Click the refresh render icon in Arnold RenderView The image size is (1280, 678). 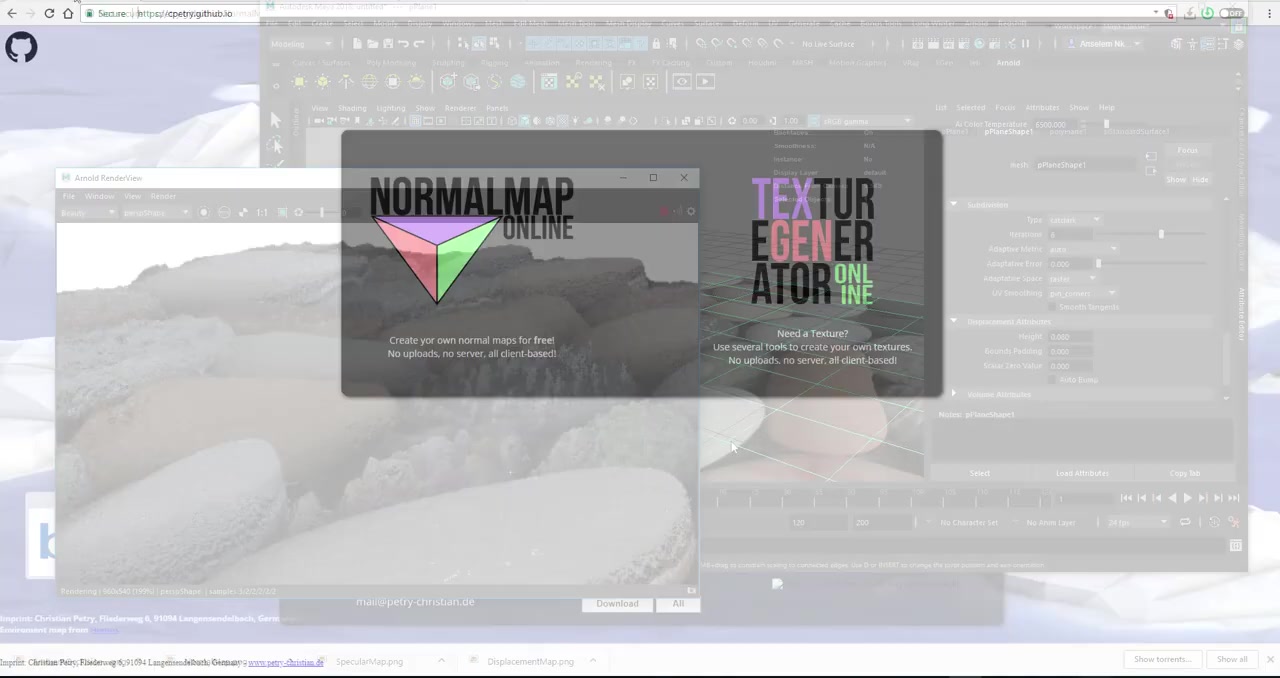pyautogui.click(x=298, y=212)
